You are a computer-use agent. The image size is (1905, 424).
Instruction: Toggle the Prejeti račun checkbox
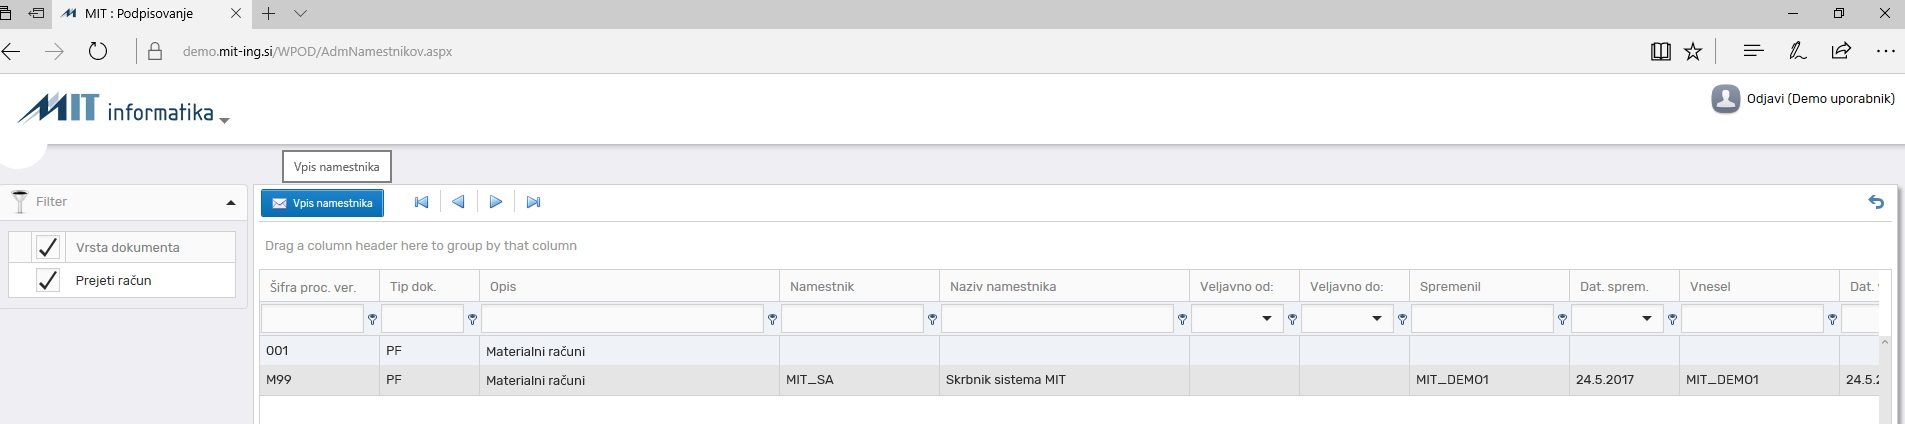pyautogui.click(x=47, y=280)
